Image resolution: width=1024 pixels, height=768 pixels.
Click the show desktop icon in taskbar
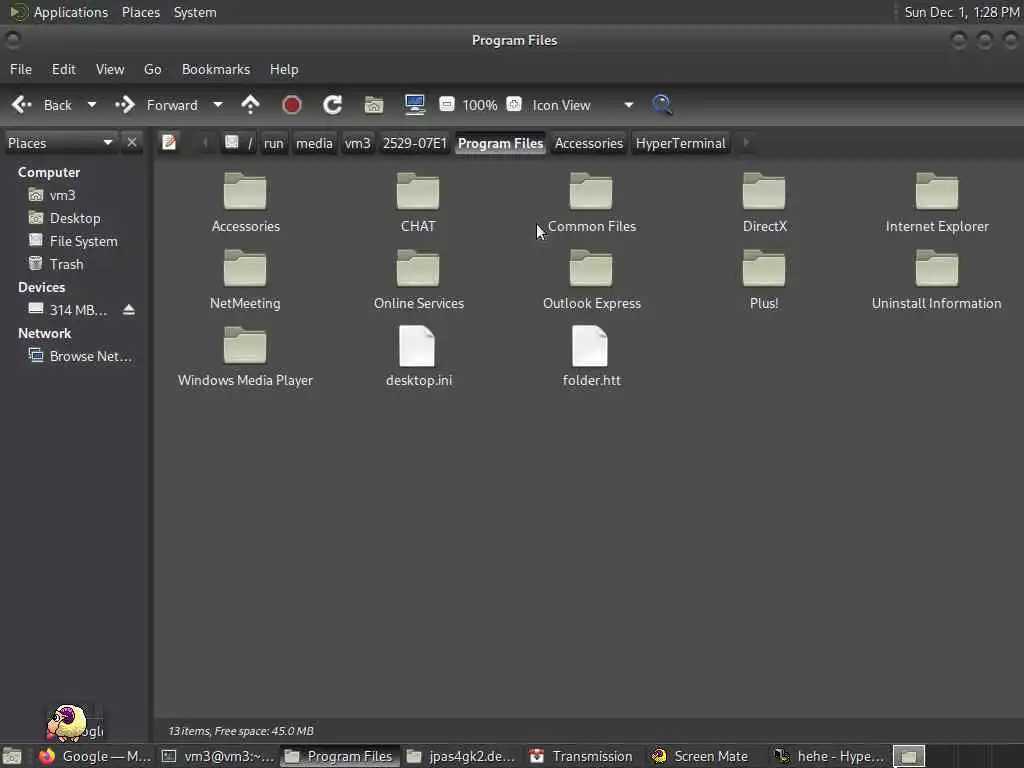12,756
